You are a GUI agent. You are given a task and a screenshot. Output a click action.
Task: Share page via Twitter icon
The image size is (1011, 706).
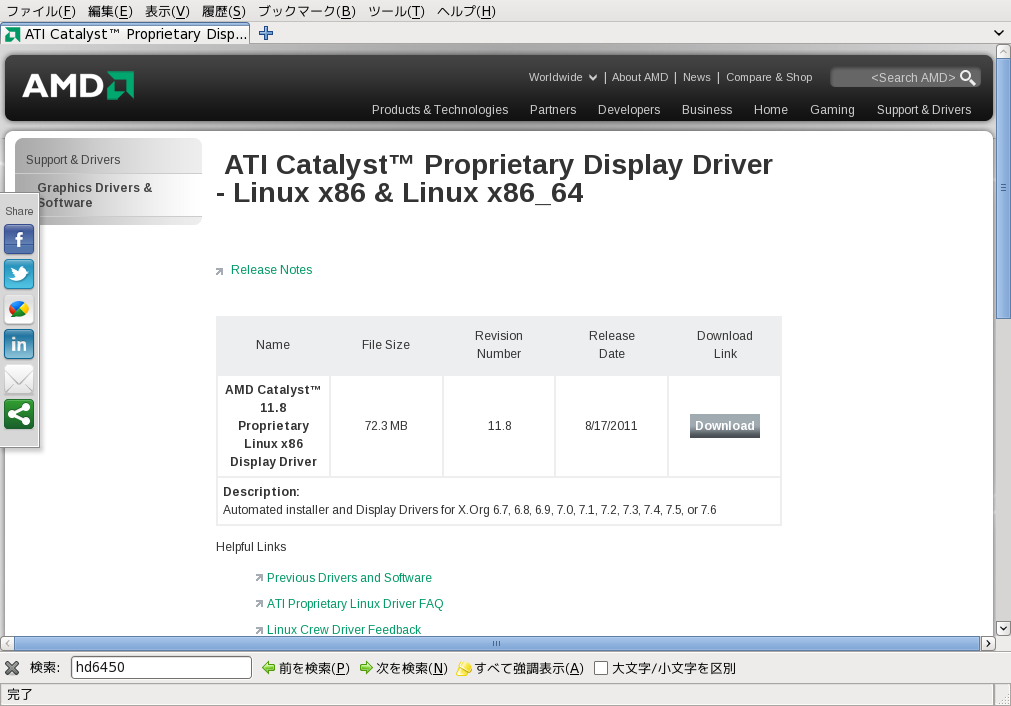(19, 274)
